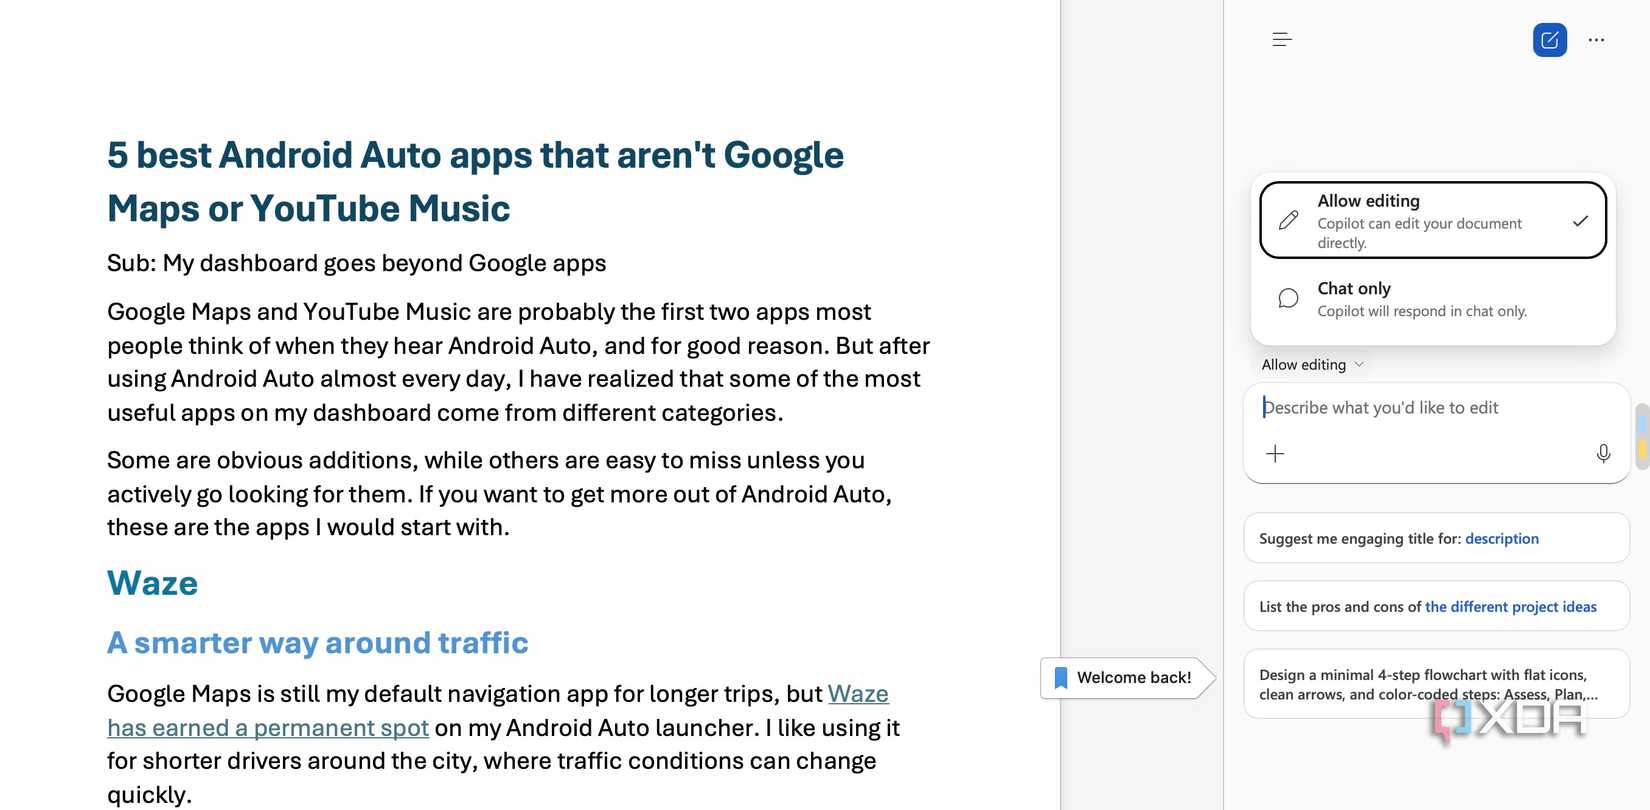
Task: Click the Sub: My dashboard goes beyond line
Action: 357,263
